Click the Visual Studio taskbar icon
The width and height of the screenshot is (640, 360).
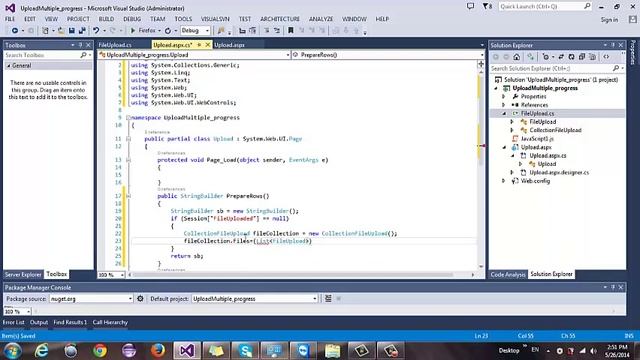tap(187, 351)
